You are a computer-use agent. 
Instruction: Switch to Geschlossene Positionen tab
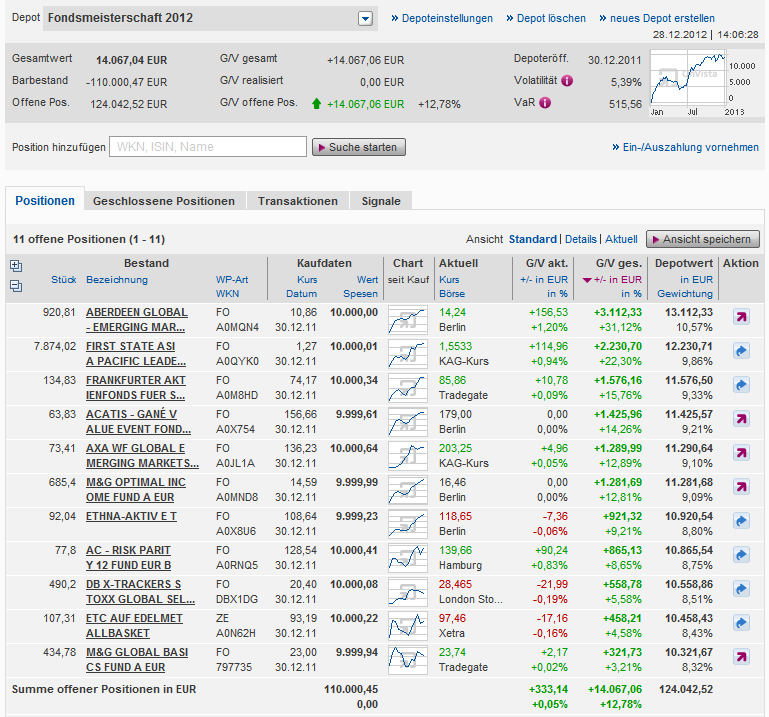point(163,201)
